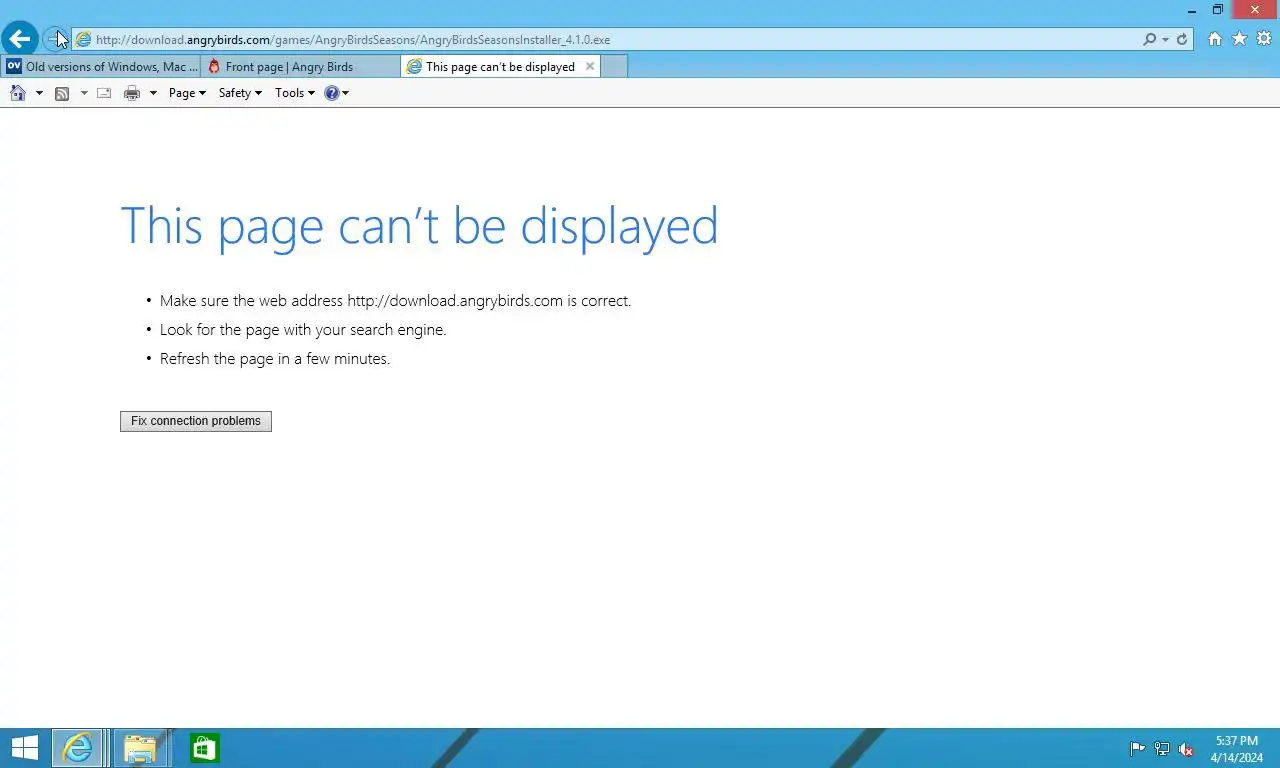This screenshot has width=1280, height=768.
Task: Open the Windows Start button
Action: click(x=24, y=748)
